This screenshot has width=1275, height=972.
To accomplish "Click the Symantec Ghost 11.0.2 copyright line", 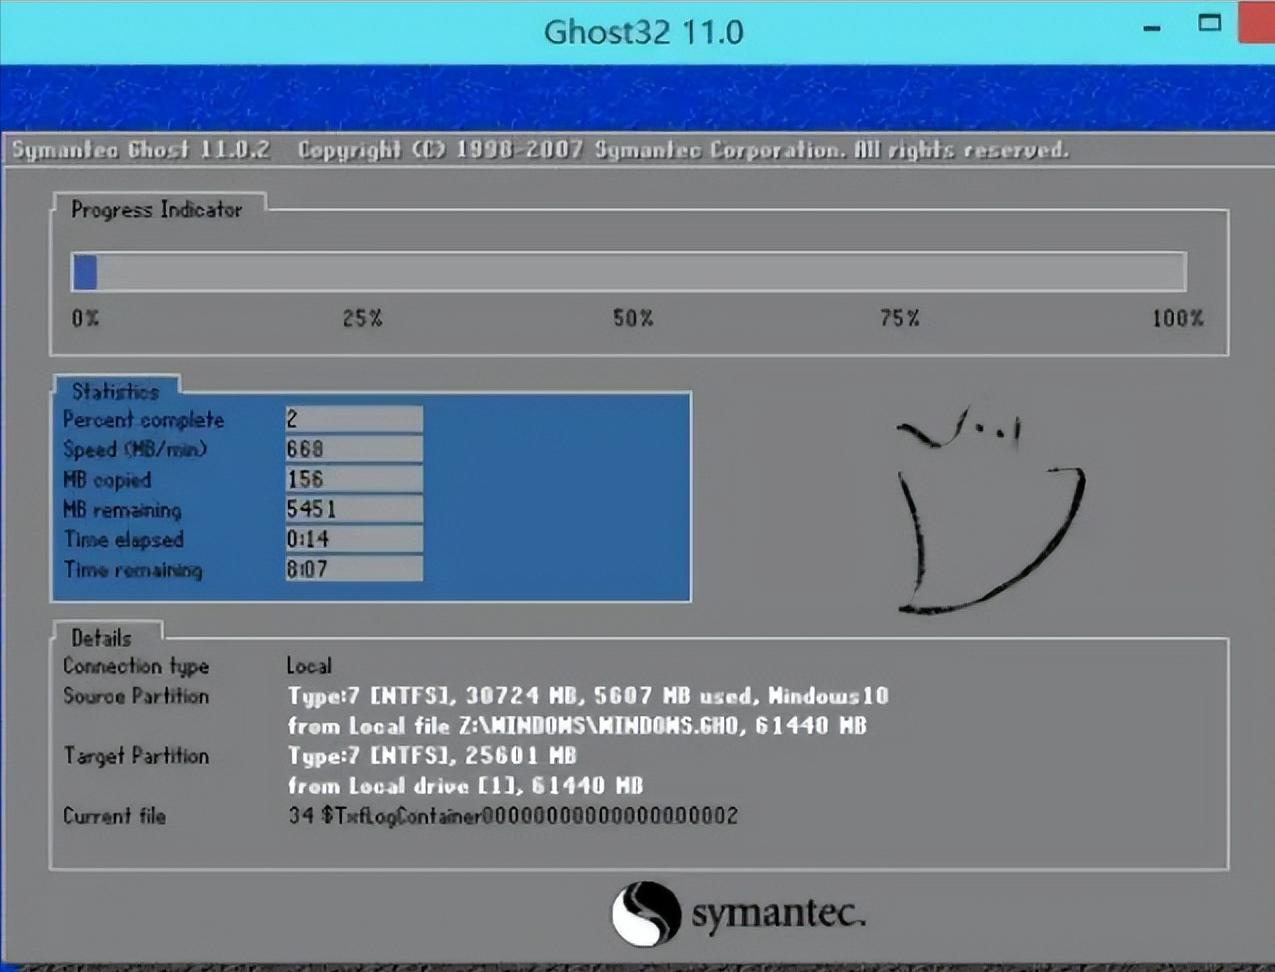I will point(540,150).
